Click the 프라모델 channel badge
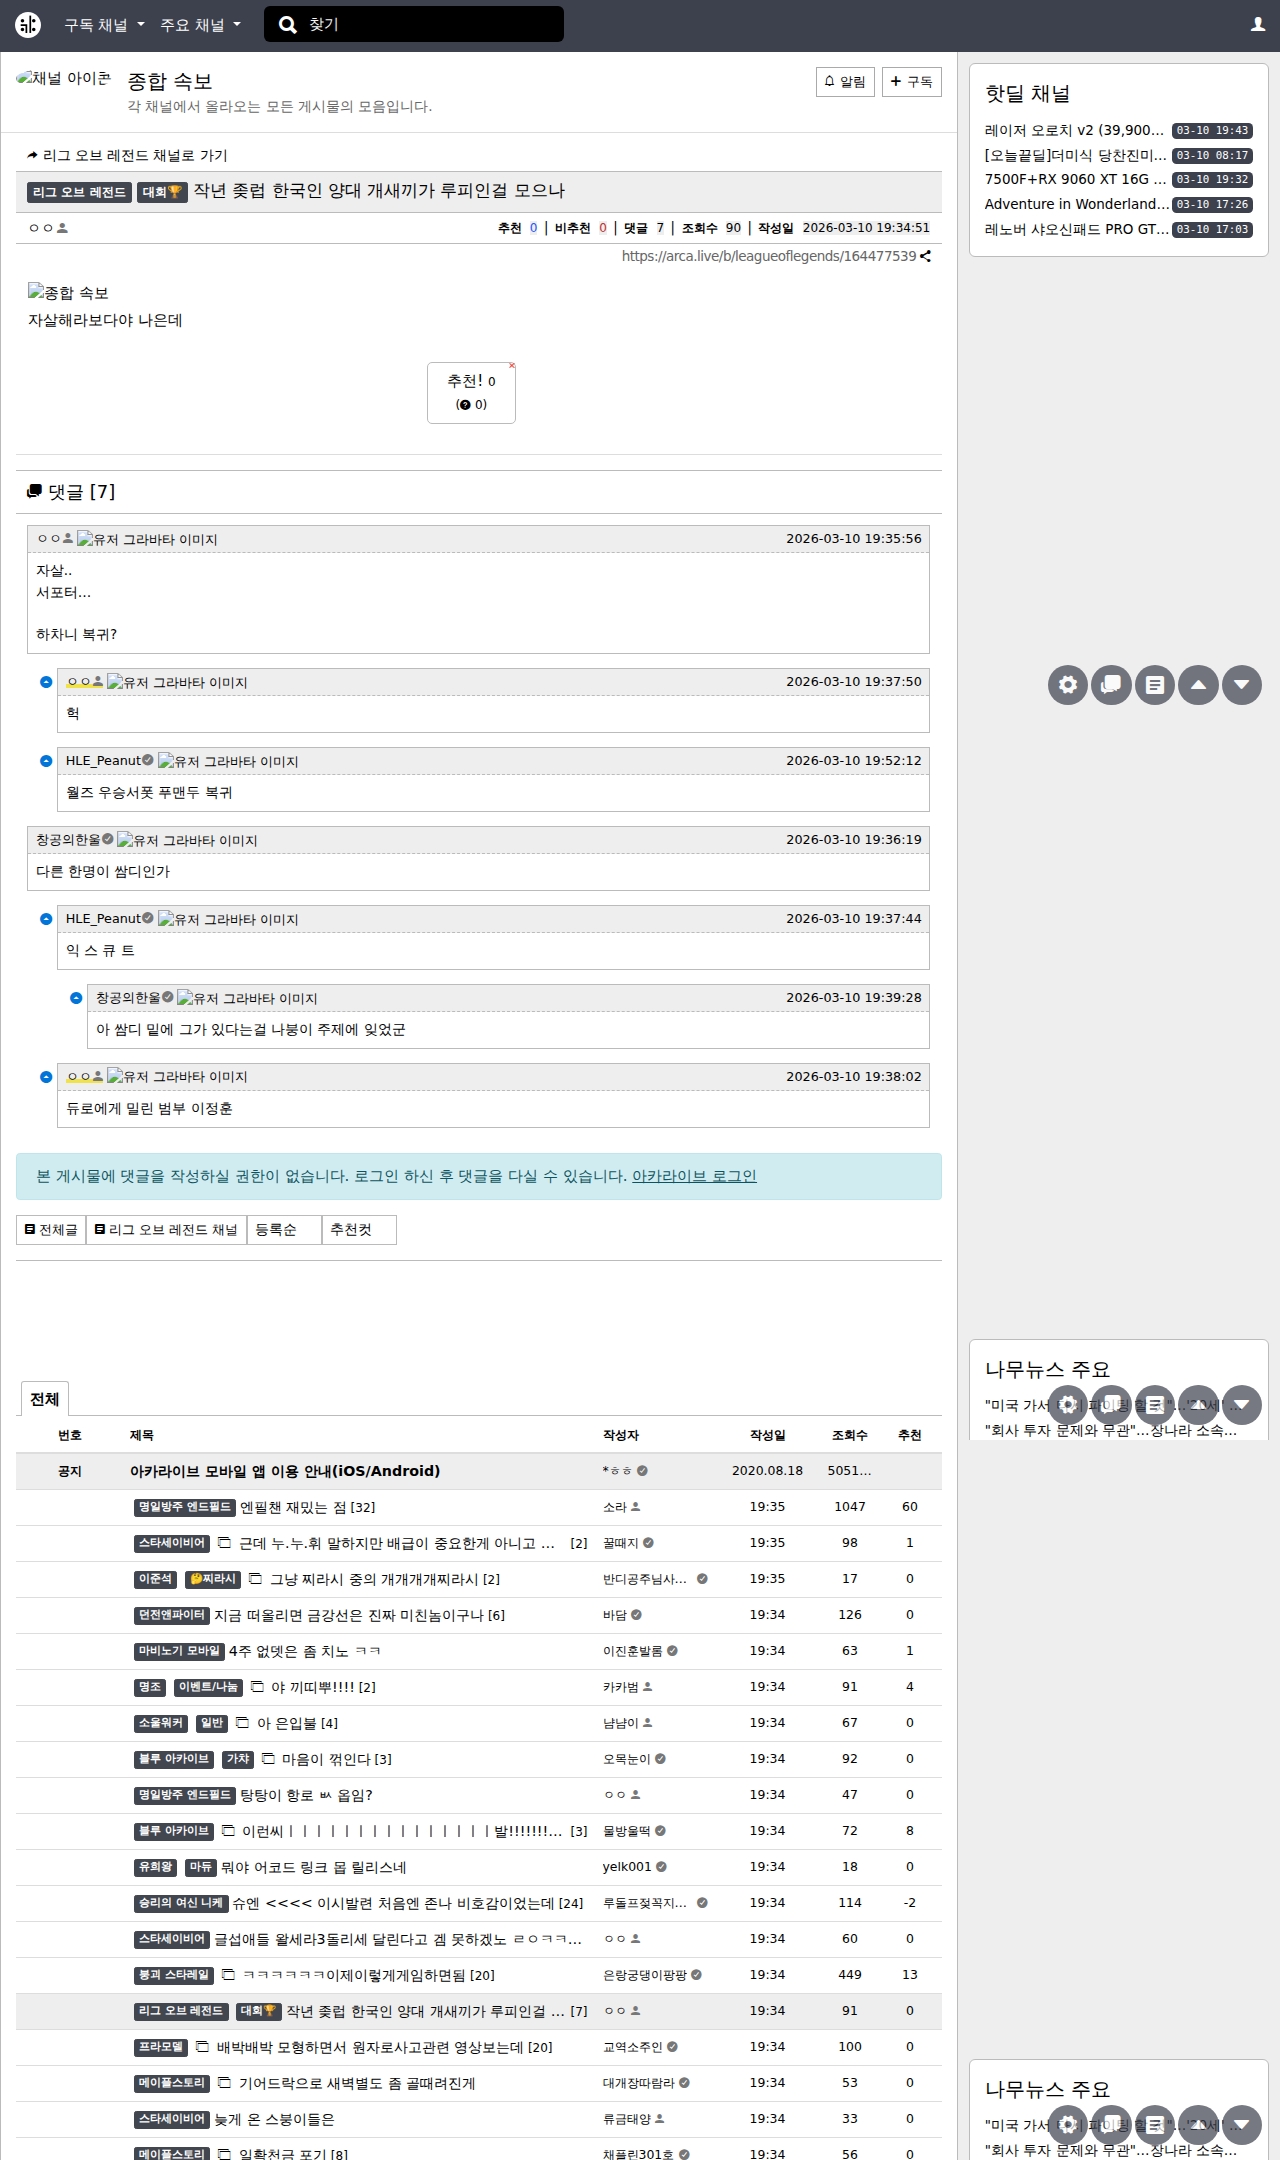The image size is (1280, 2160). (x=161, y=2047)
